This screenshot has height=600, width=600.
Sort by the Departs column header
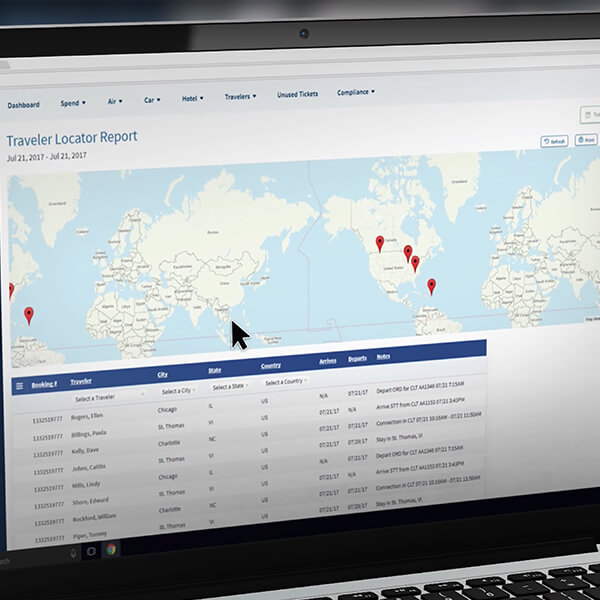[x=357, y=359]
